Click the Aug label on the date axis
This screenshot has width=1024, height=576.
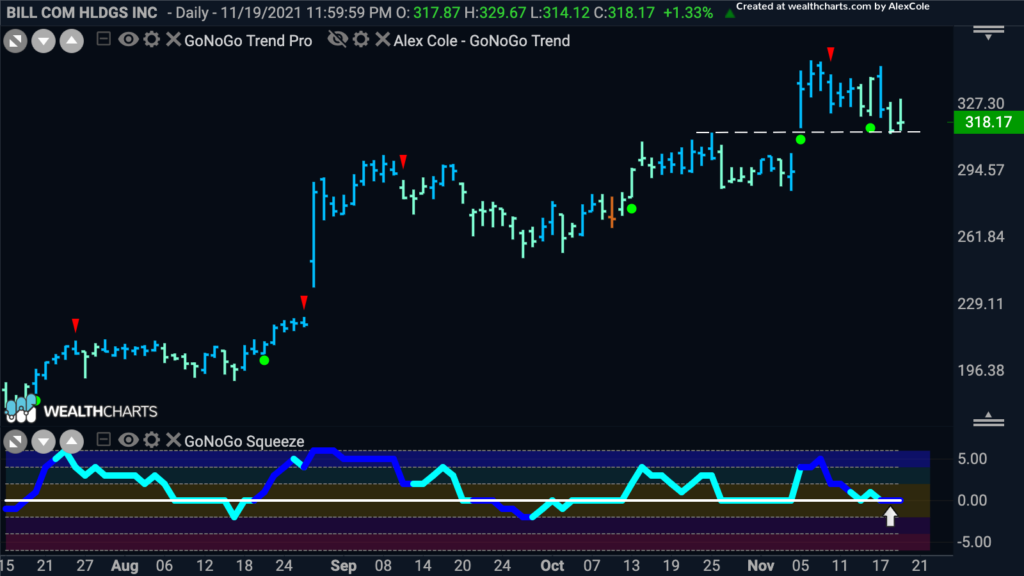[125, 566]
